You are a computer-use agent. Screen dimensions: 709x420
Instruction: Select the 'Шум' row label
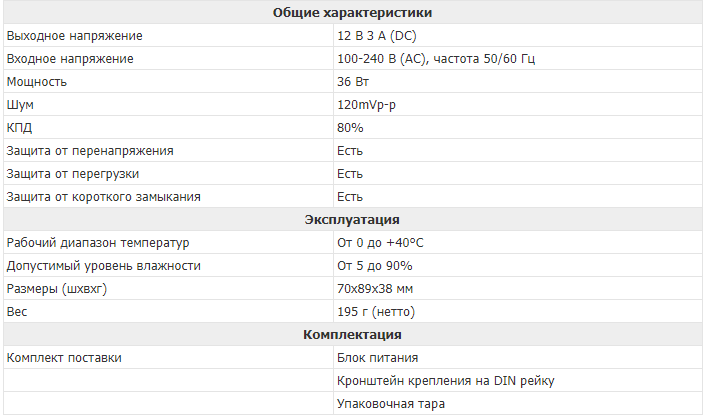(20, 105)
